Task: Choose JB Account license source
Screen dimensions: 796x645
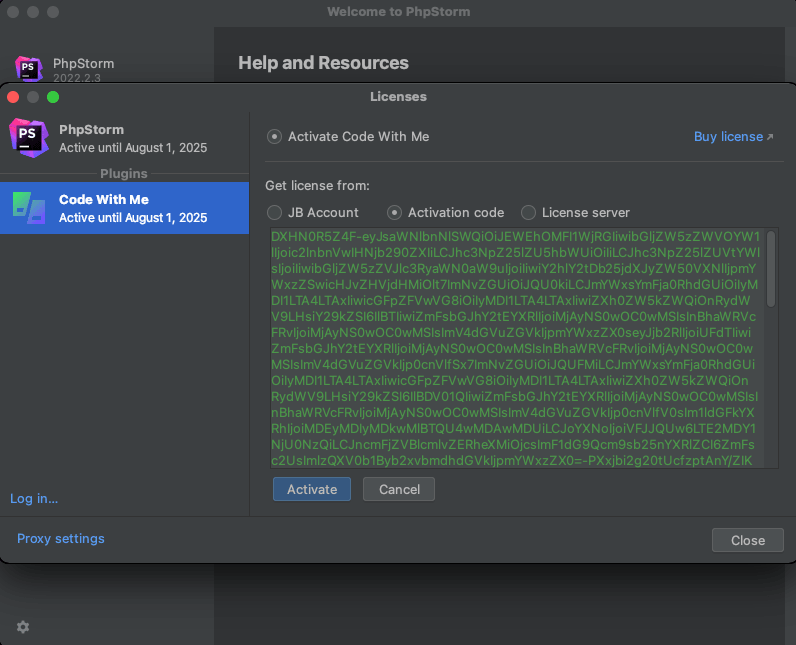Action: 274,213
